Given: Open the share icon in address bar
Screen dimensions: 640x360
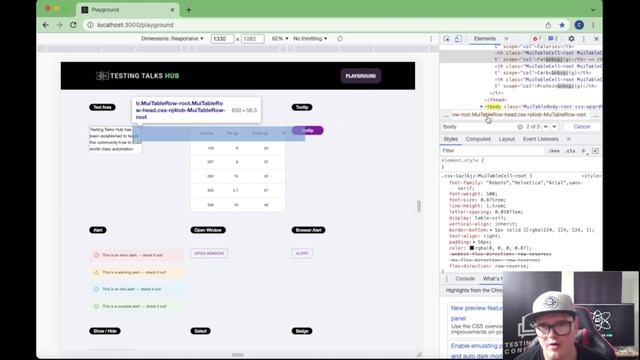Looking at the screenshot, I should pyautogui.click(x=548, y=25).
